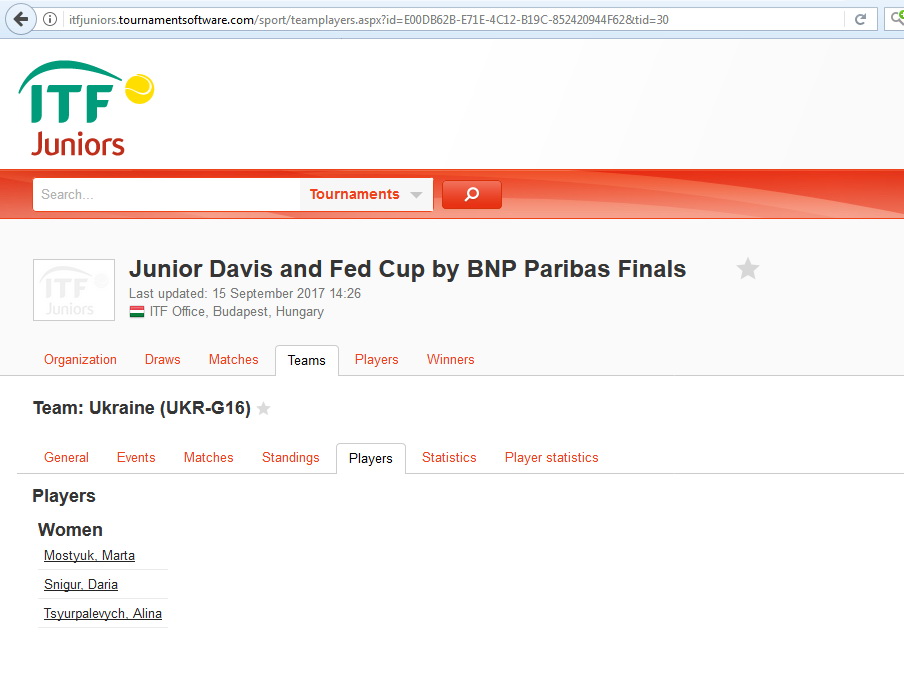Open the Draws tab
Viewport: 904px width, 683px height.
tap(163, 360)
